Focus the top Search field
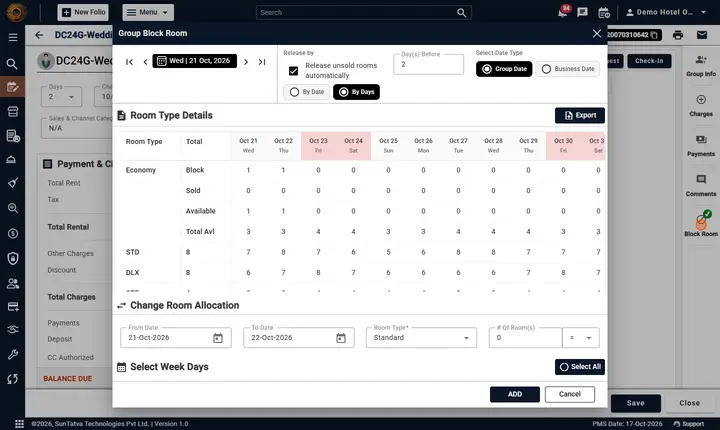The image size is (720, 430). click(x=364, y=12)
